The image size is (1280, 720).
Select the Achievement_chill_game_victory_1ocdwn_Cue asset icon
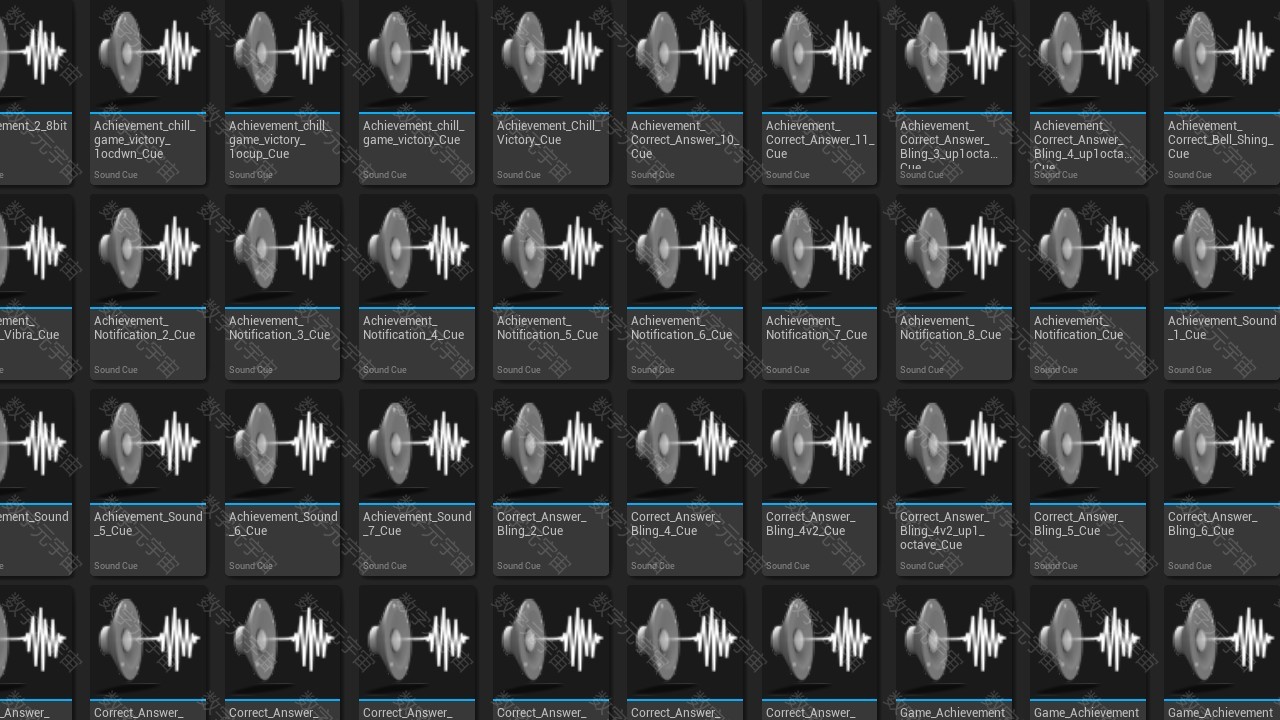click(x=148, y=54)
